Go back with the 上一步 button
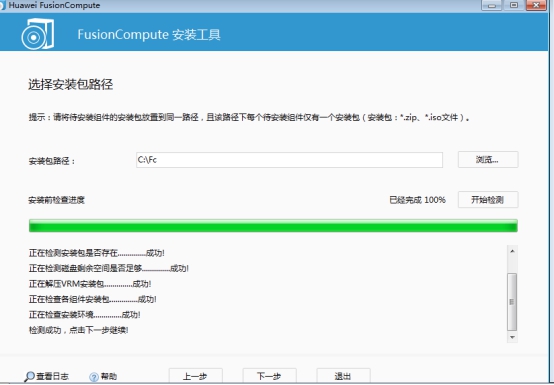The image size is (554, 385). point(195,376)
